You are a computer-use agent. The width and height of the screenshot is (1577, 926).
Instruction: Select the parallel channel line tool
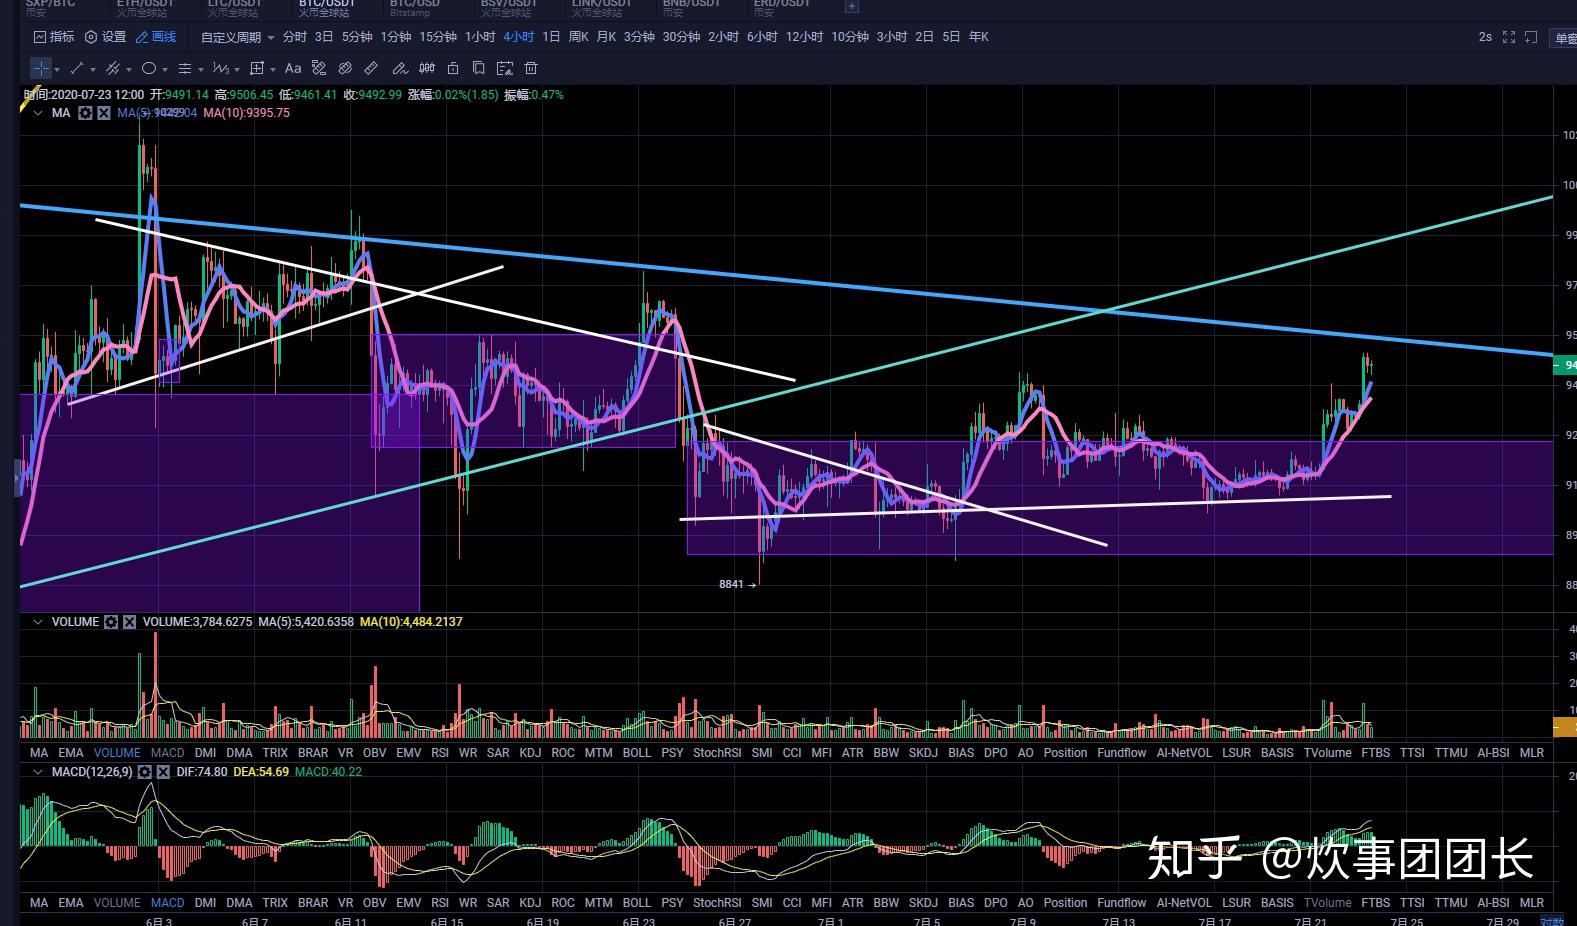point(113,68)
